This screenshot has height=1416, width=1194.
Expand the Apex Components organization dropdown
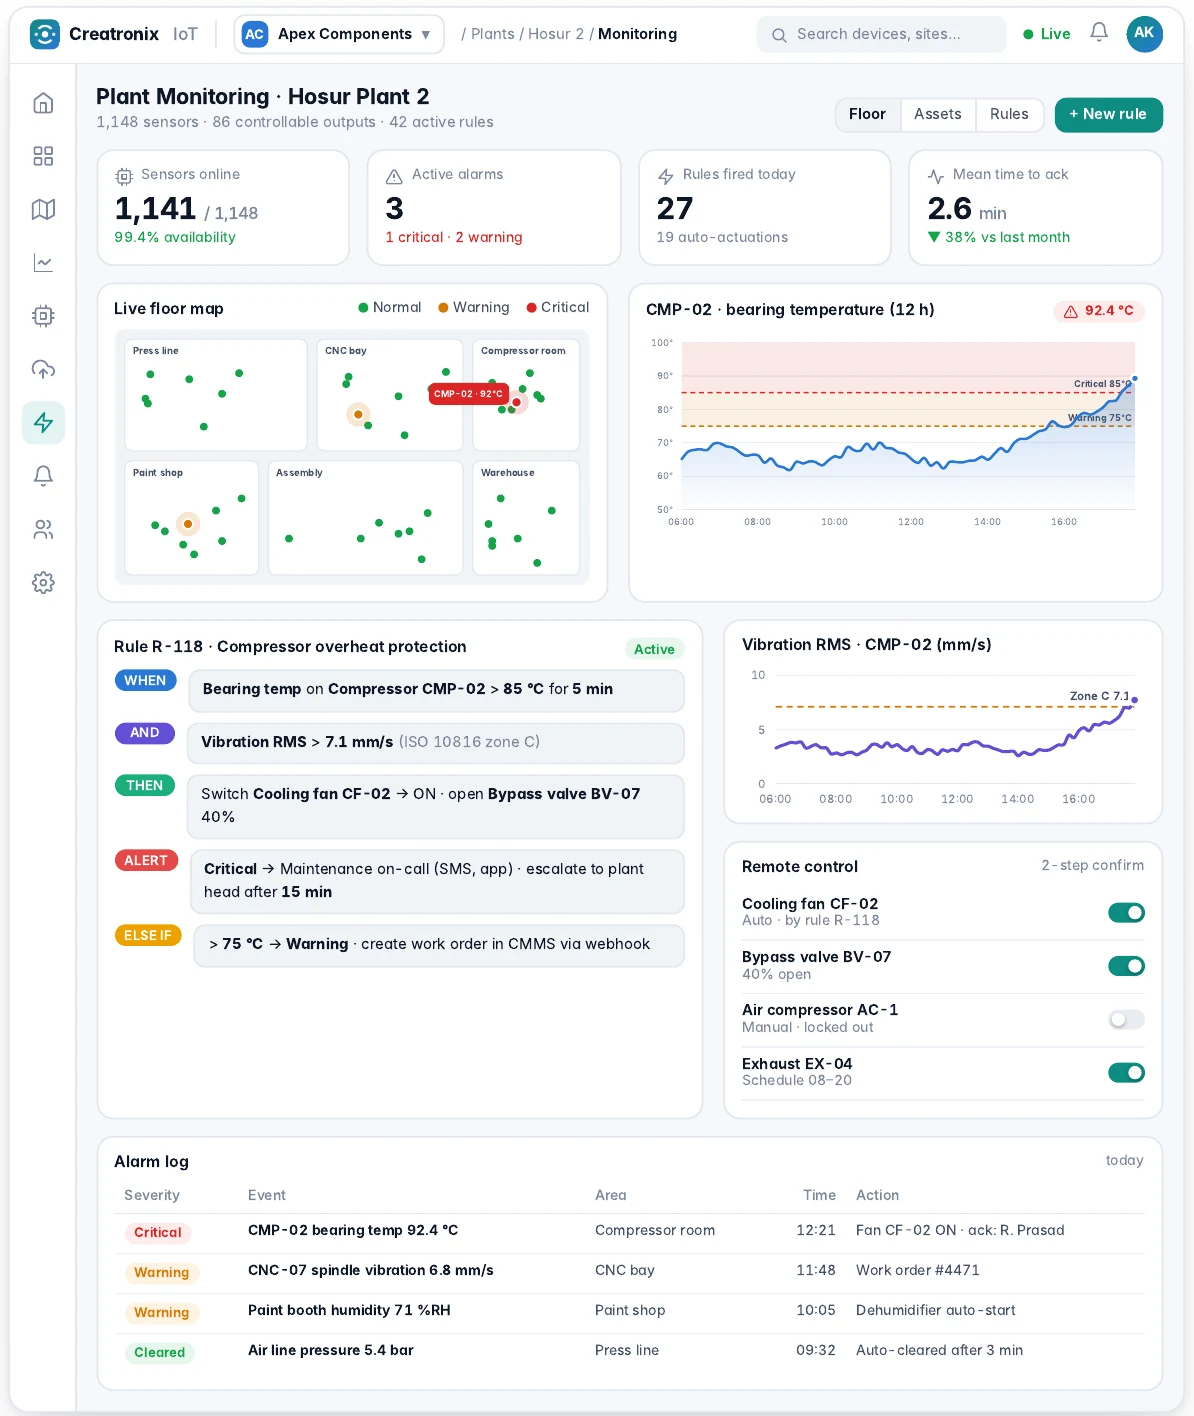click(x=339, y=34)
